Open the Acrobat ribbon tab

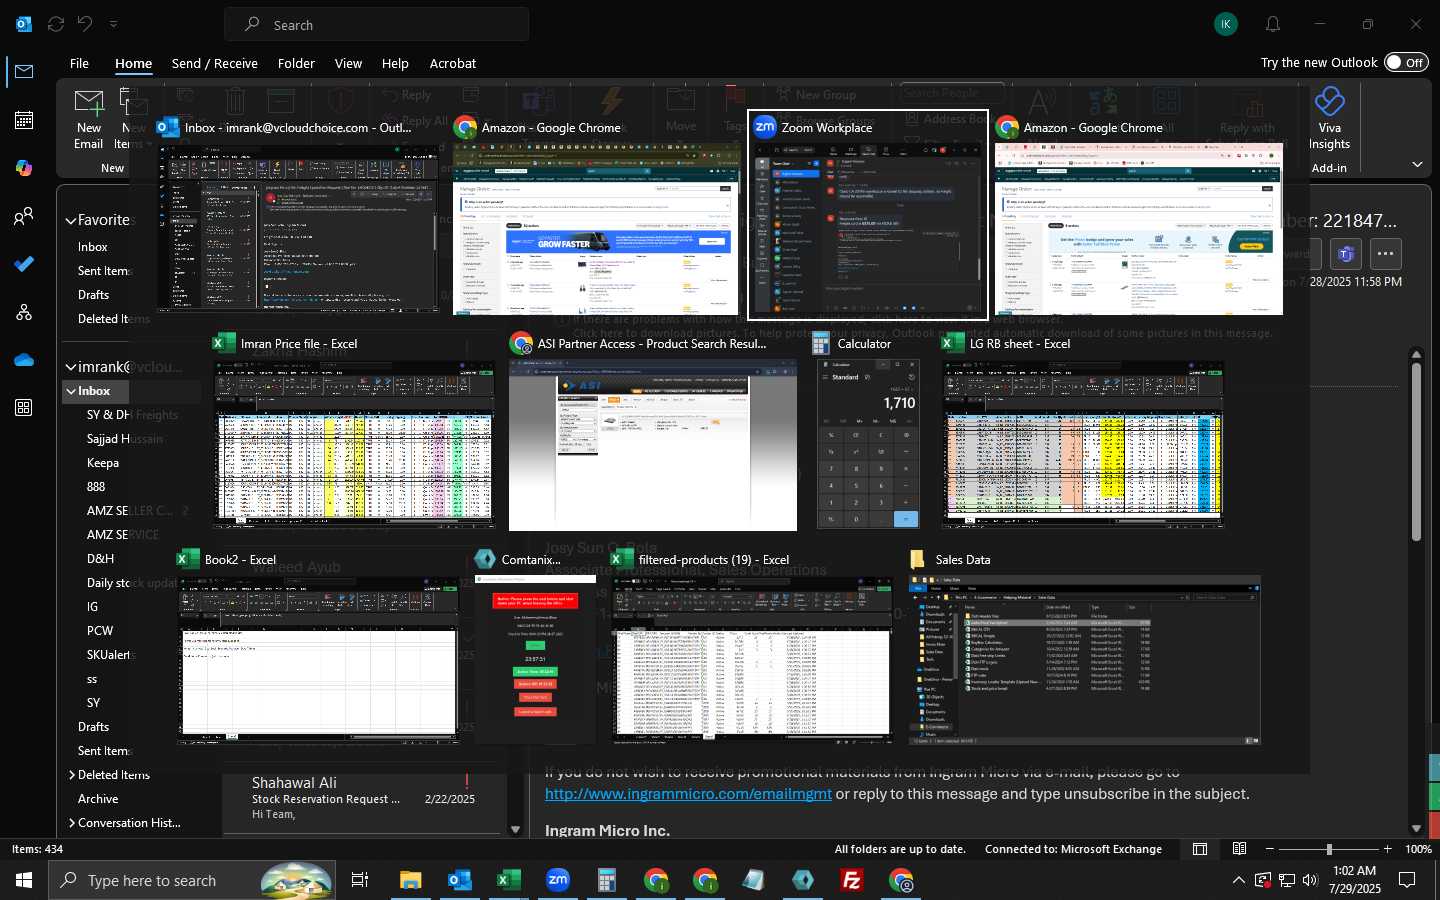453,63
